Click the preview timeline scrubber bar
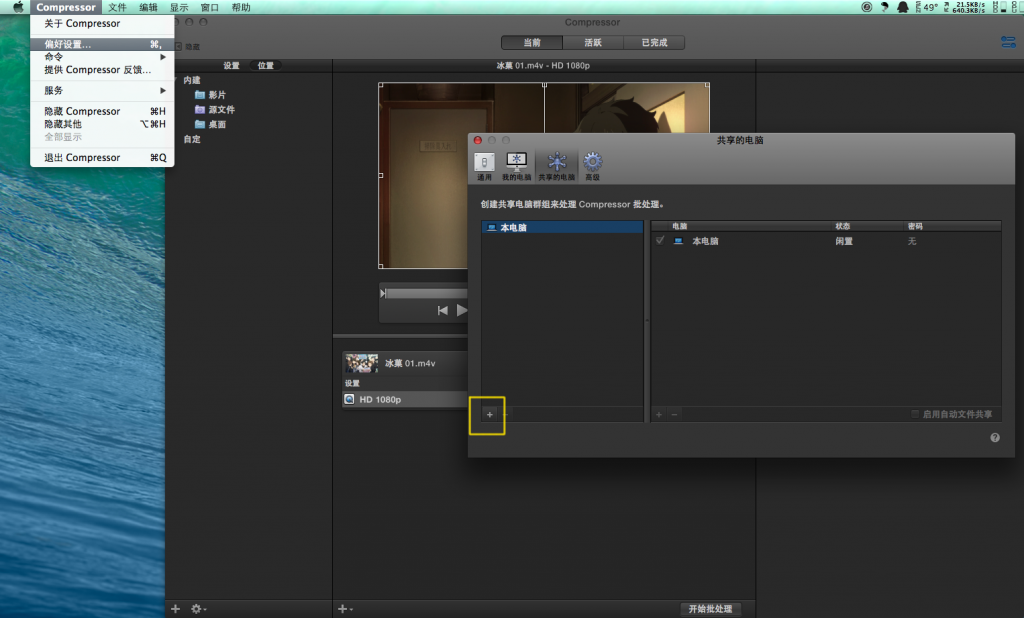The height and width of the screenshot is (618, 1024). click(425, 293)
